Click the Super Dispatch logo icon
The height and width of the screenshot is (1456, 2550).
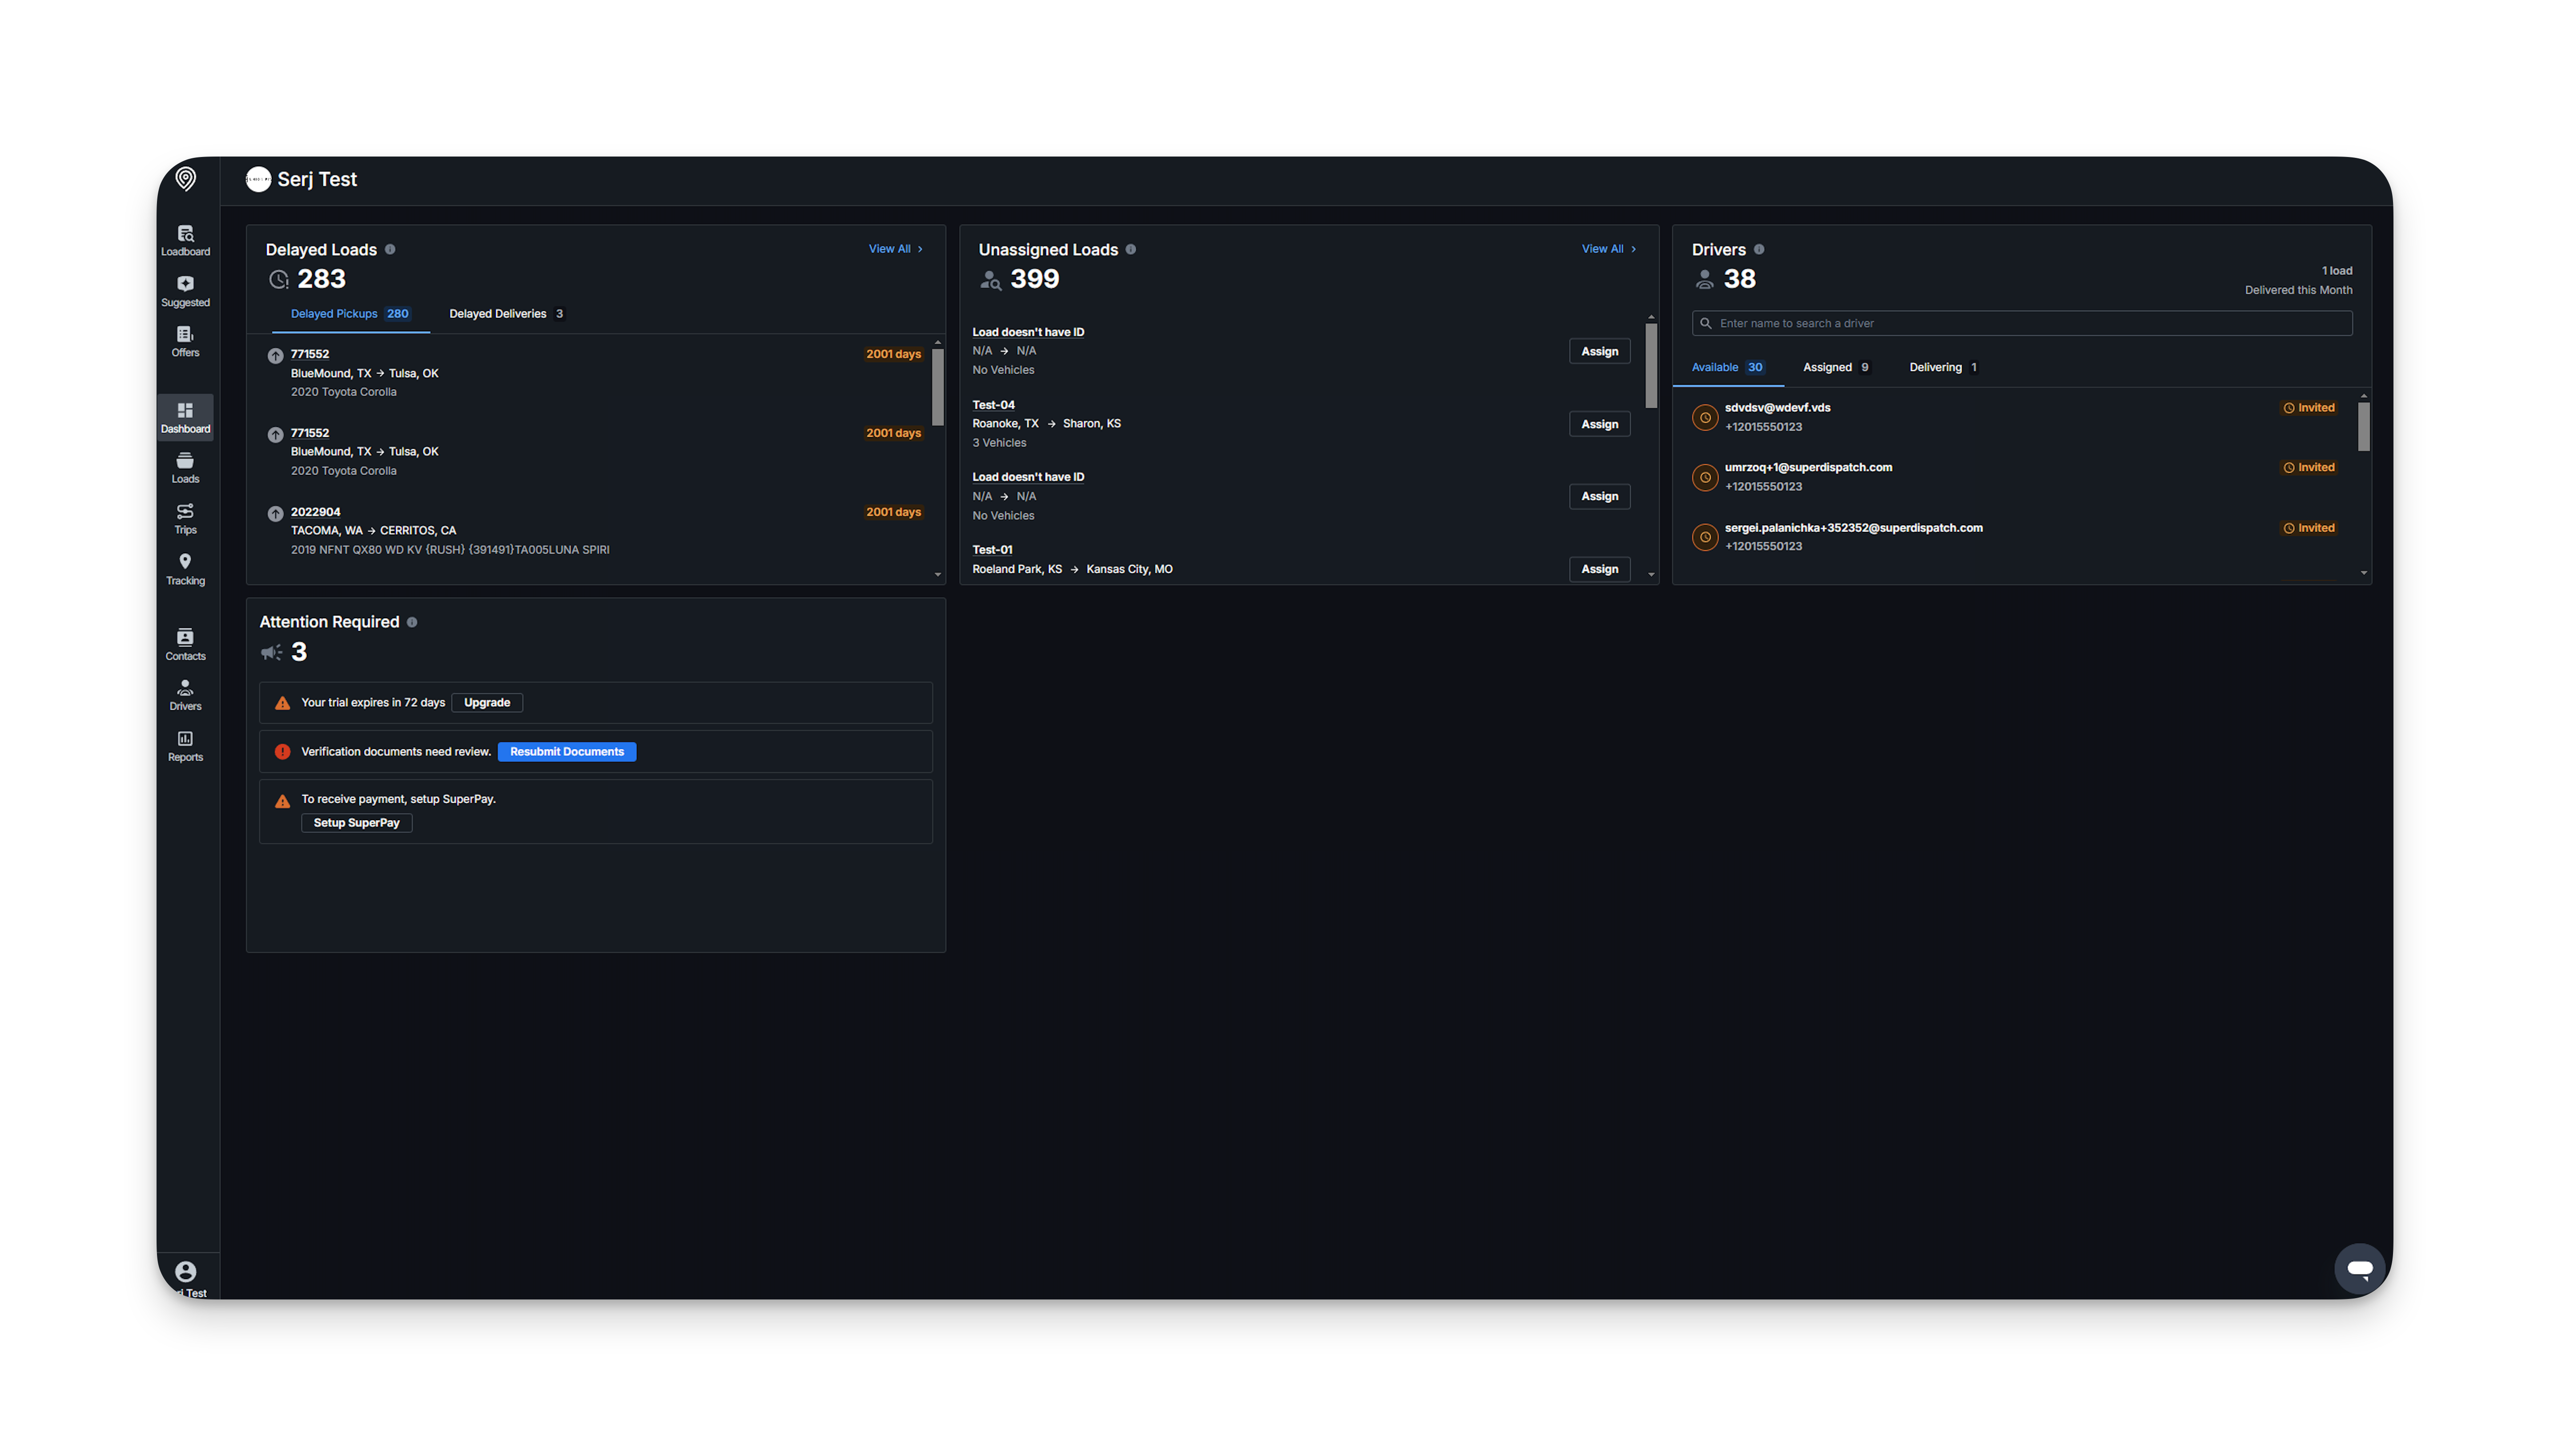tap(185, 179)
